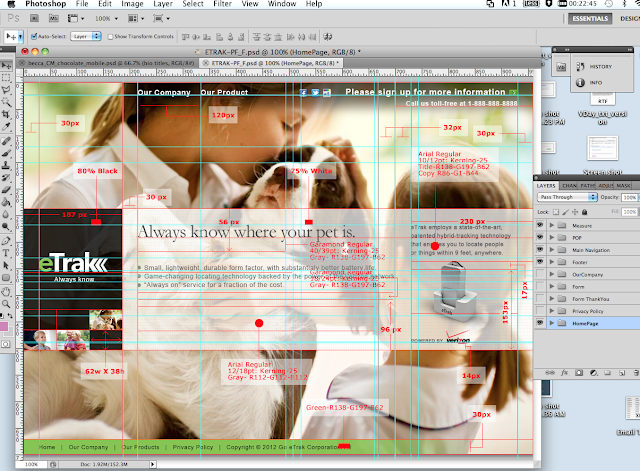Viewport: 640px width, 471px height.
Task: Expand the Privacy Policy layer group
Action: [552, 311]
